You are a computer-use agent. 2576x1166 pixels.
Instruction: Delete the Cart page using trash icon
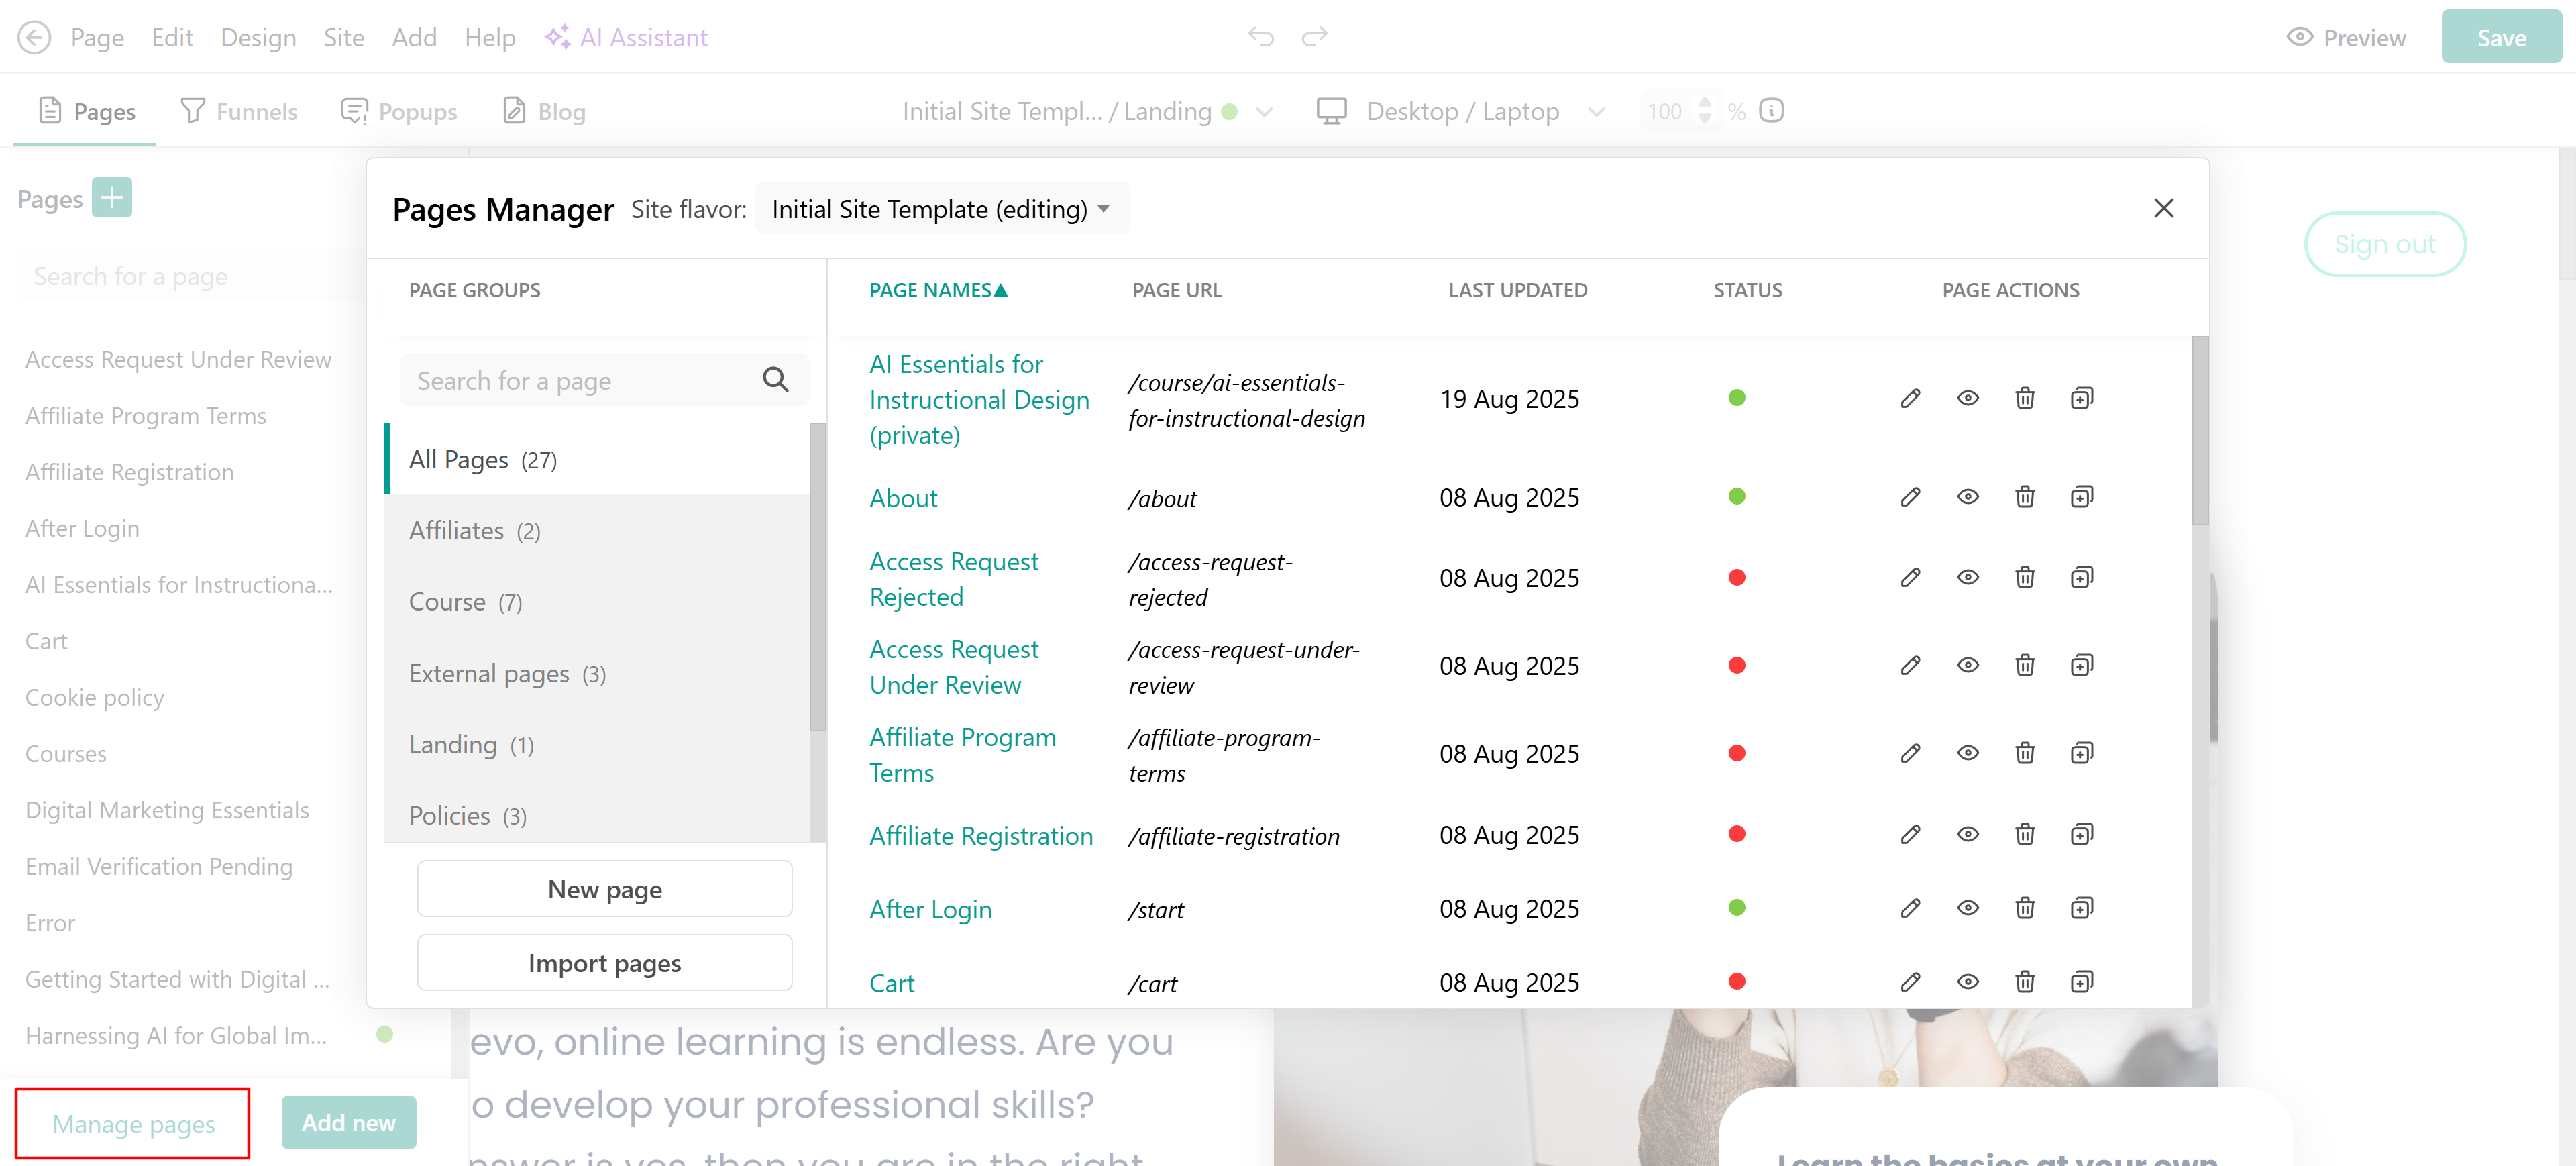[2024, 982]
